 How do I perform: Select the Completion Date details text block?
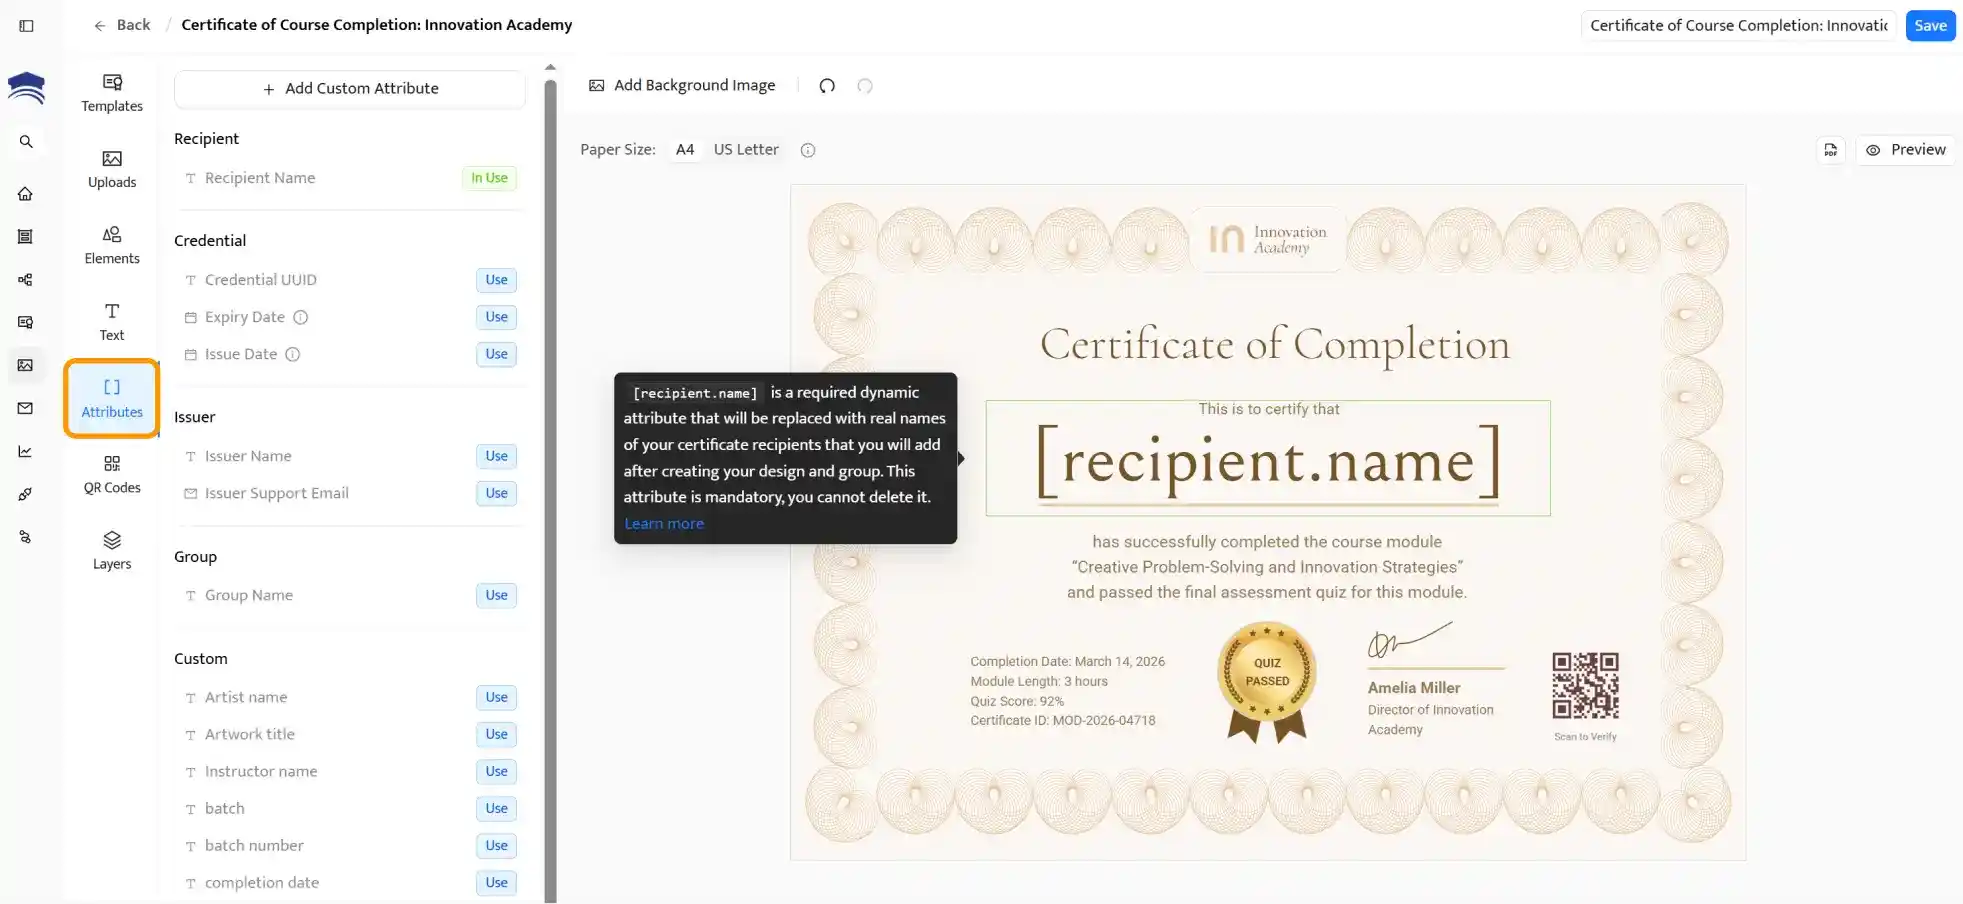pos(1067,691)
